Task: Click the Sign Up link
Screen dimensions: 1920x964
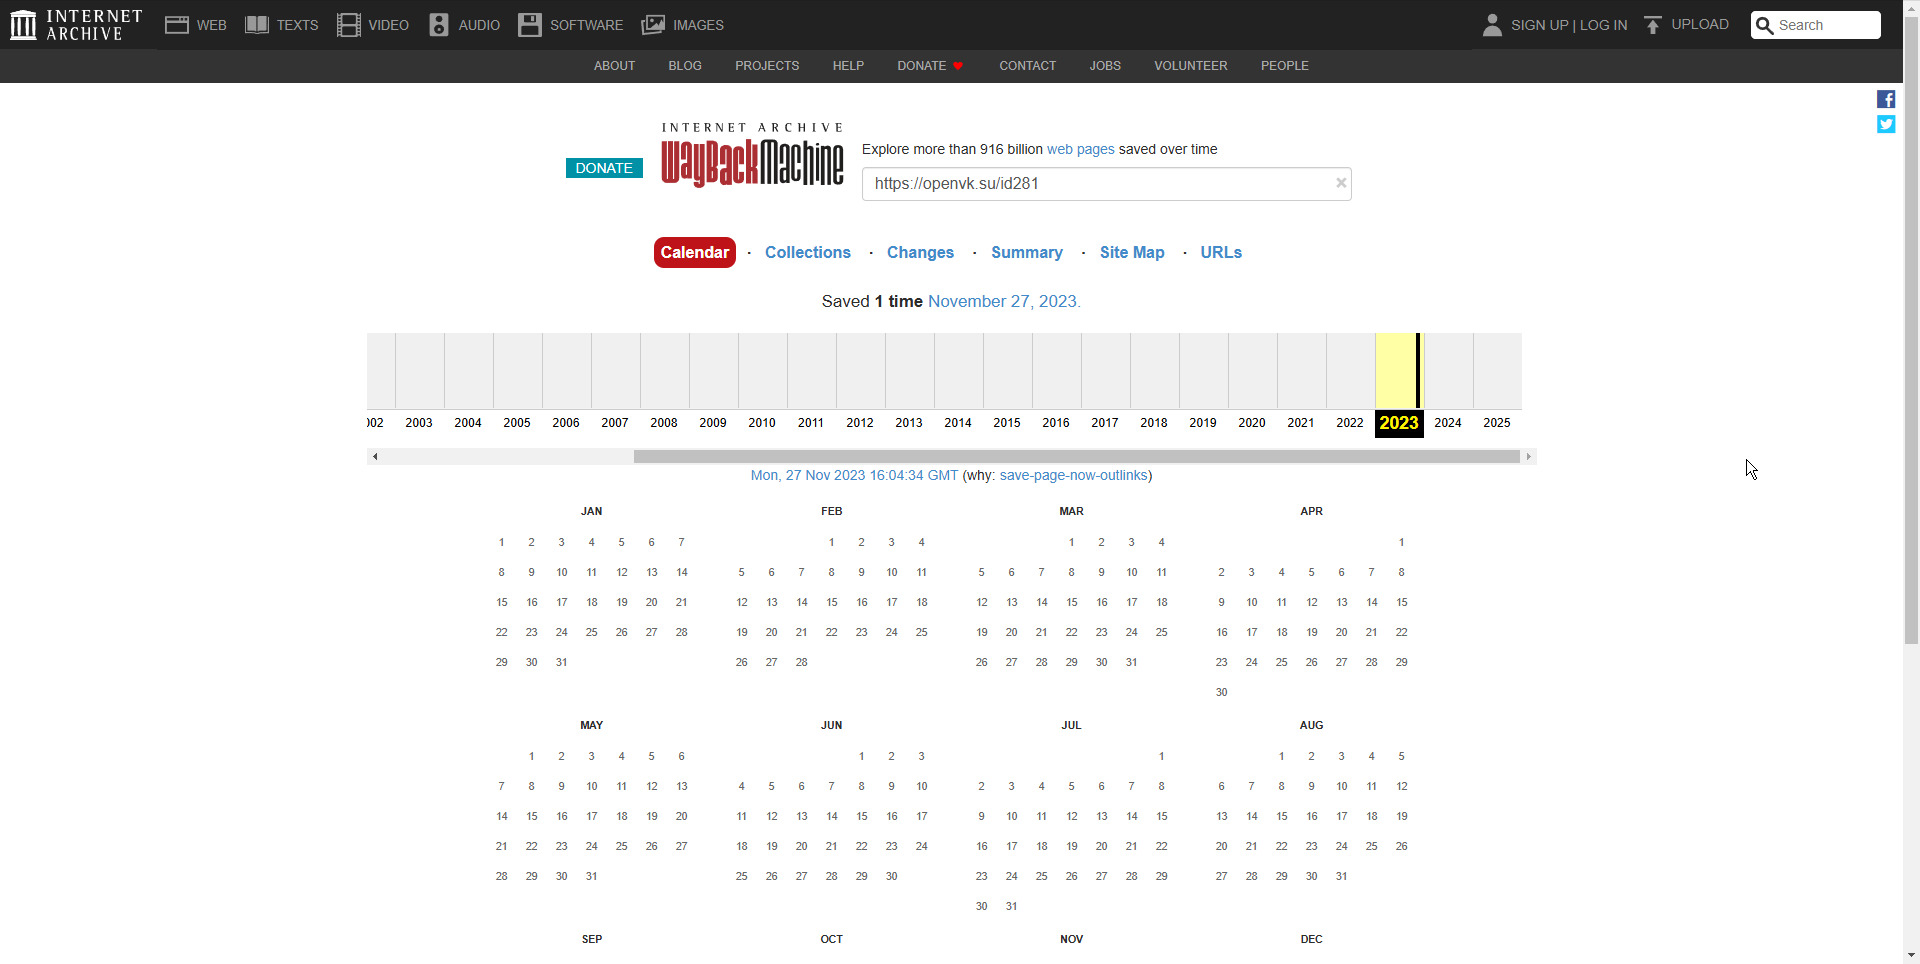Action: click(1539, 25)
